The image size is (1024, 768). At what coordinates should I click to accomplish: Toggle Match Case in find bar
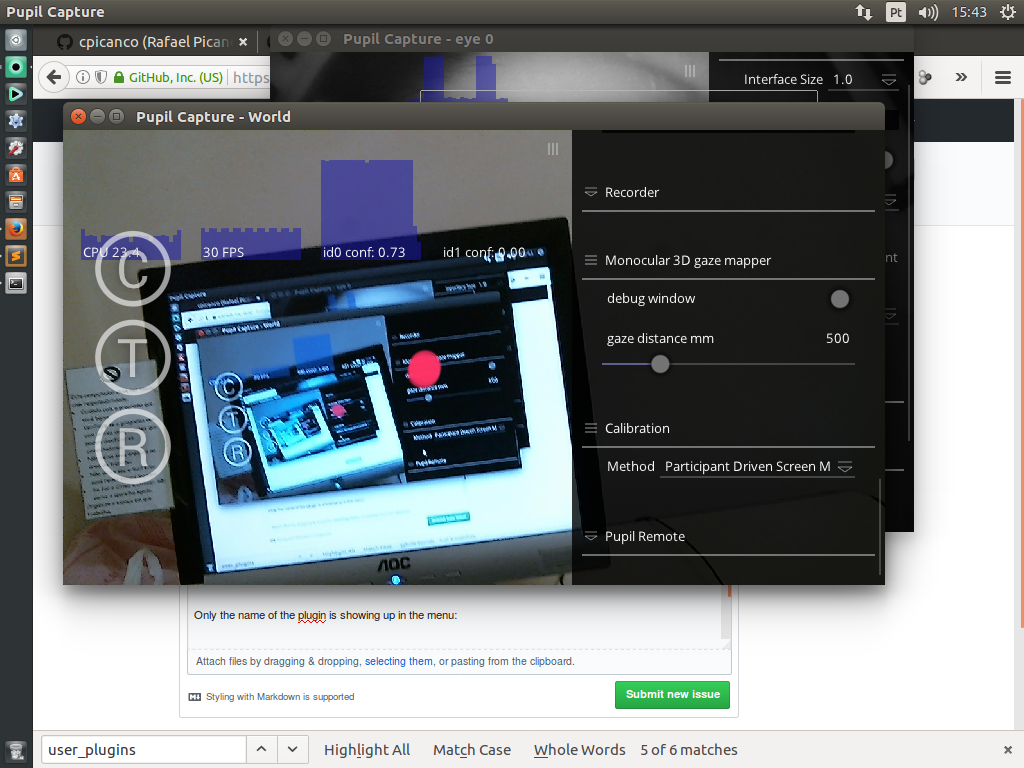(x=472, y=750)
